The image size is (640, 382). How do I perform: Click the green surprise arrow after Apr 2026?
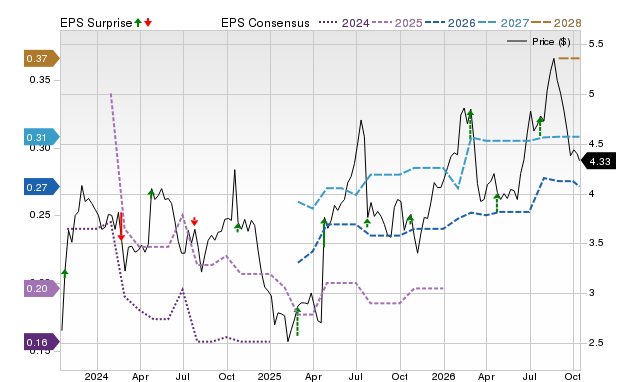tap(497, 203)
